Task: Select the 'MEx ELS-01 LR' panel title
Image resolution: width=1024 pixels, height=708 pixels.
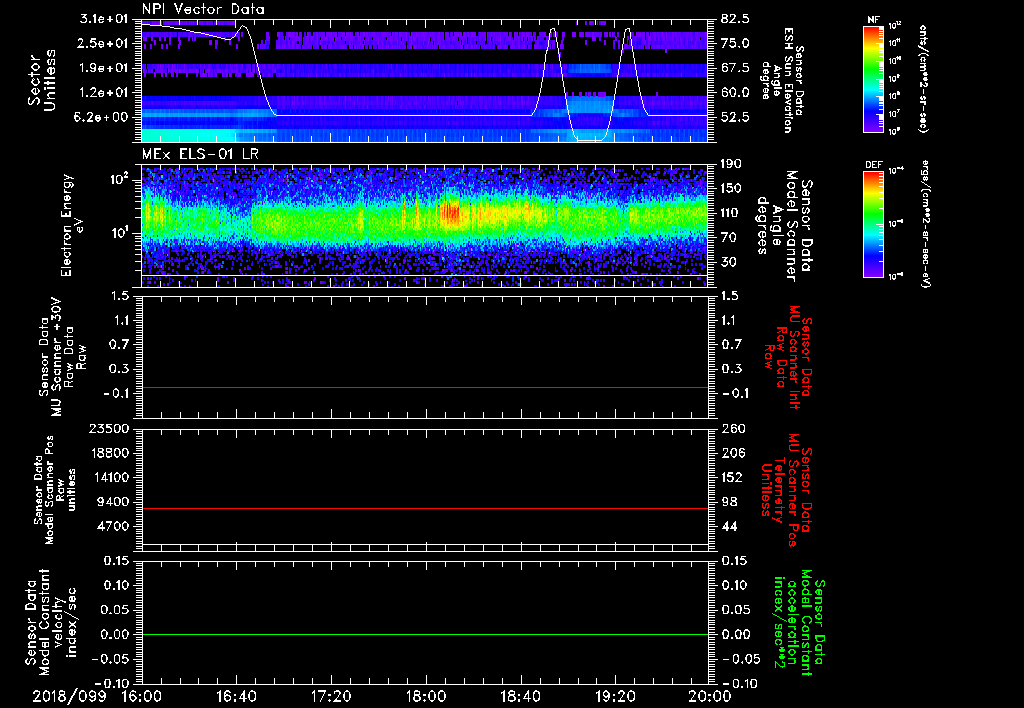Action: tap(200, 154)
